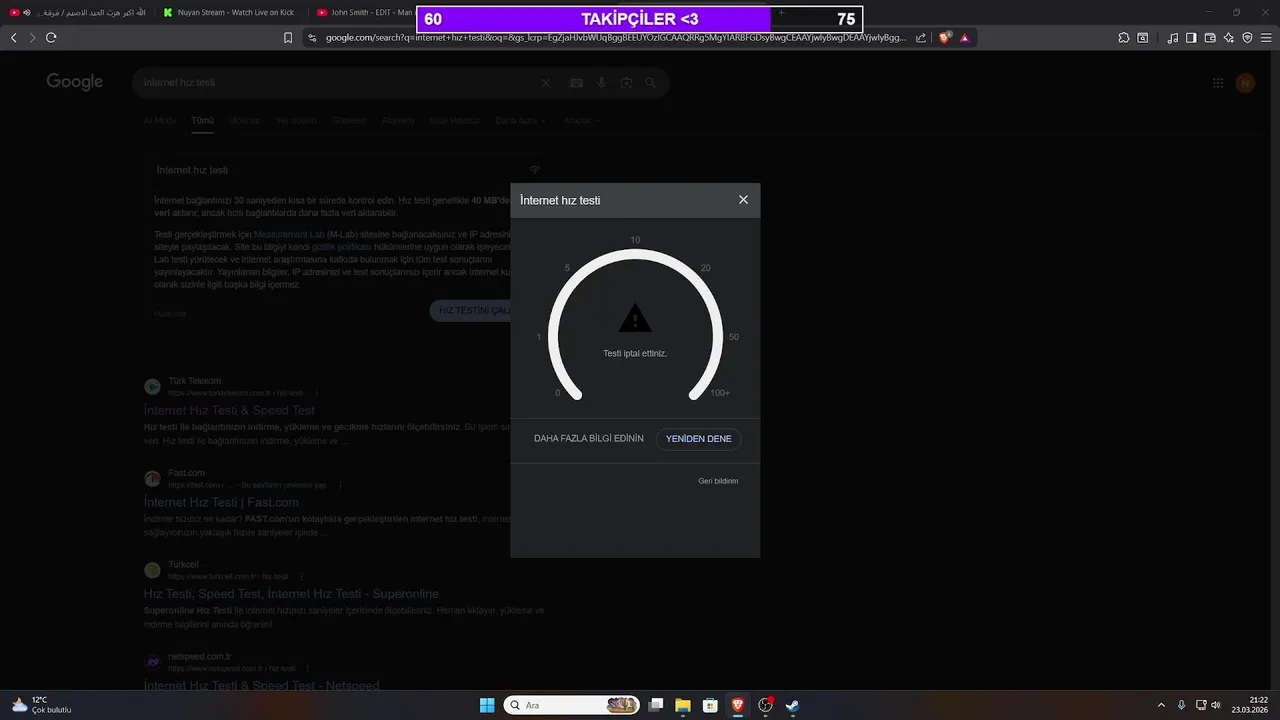Image resolution: width=1280 pixels, height=720 pixels.
Task: Start voice search with microphone icon
Action: [601, 83]
